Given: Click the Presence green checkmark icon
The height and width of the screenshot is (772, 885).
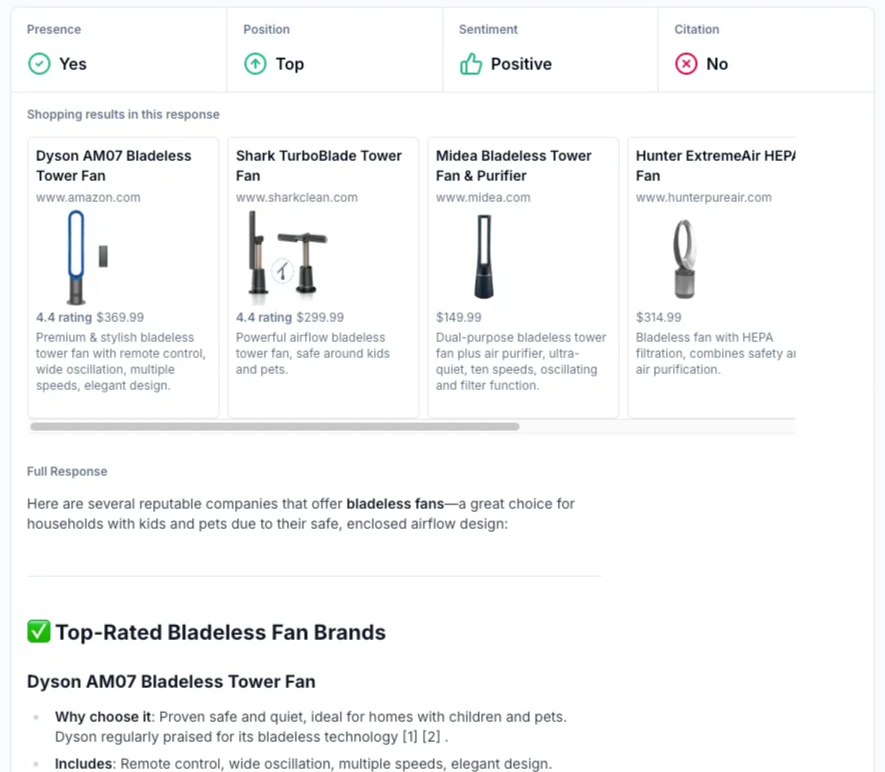Looking at the screenshot, I should click(x=39, y=64).
